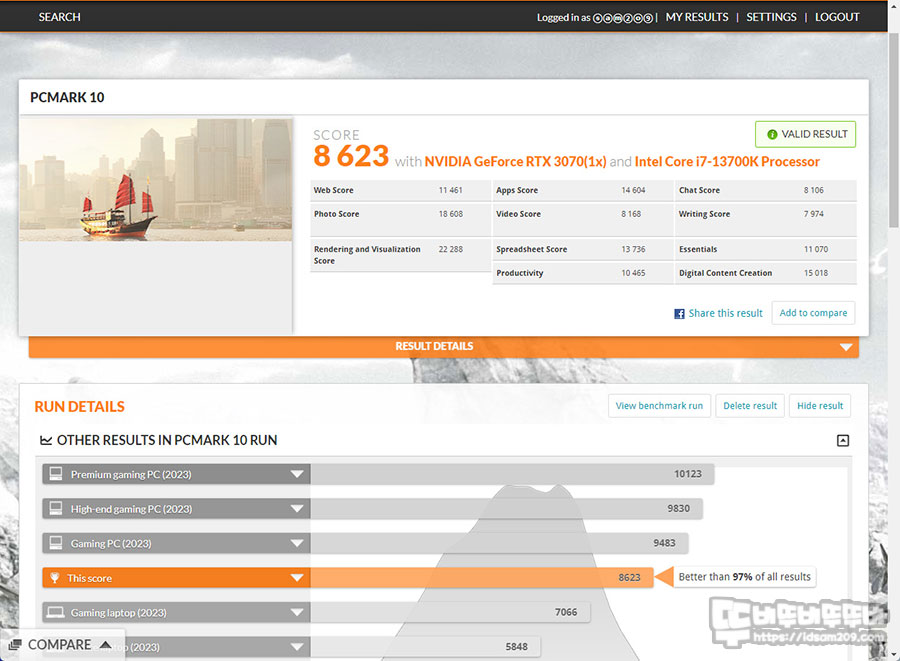The image size is (900, 661).
Task: Open SETTINGS in the top bar
Action: tap(771, 17)
